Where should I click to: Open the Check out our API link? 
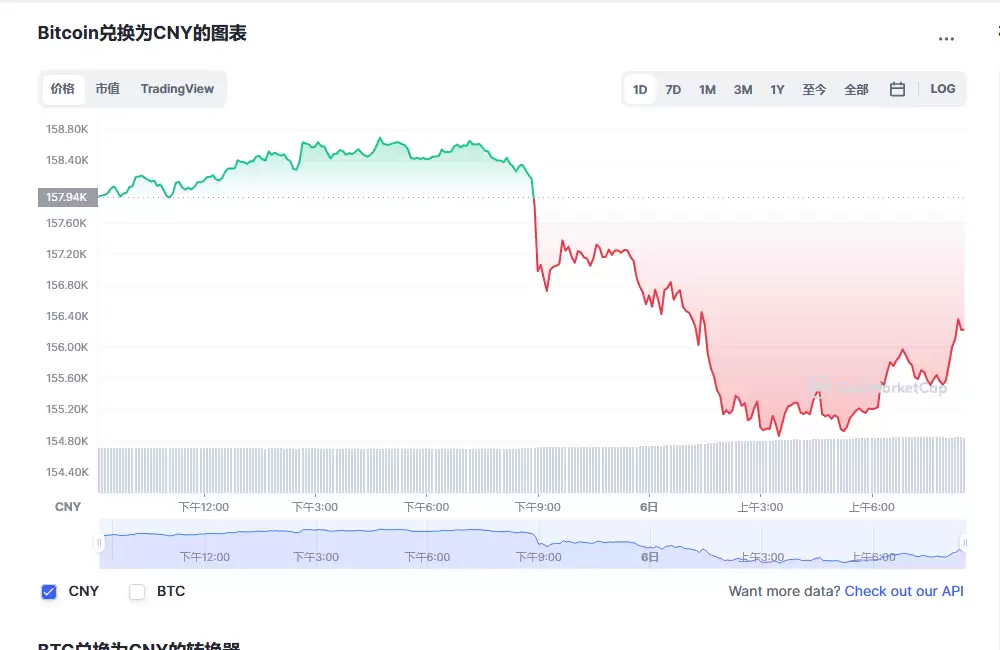click(x=903, y=591)
